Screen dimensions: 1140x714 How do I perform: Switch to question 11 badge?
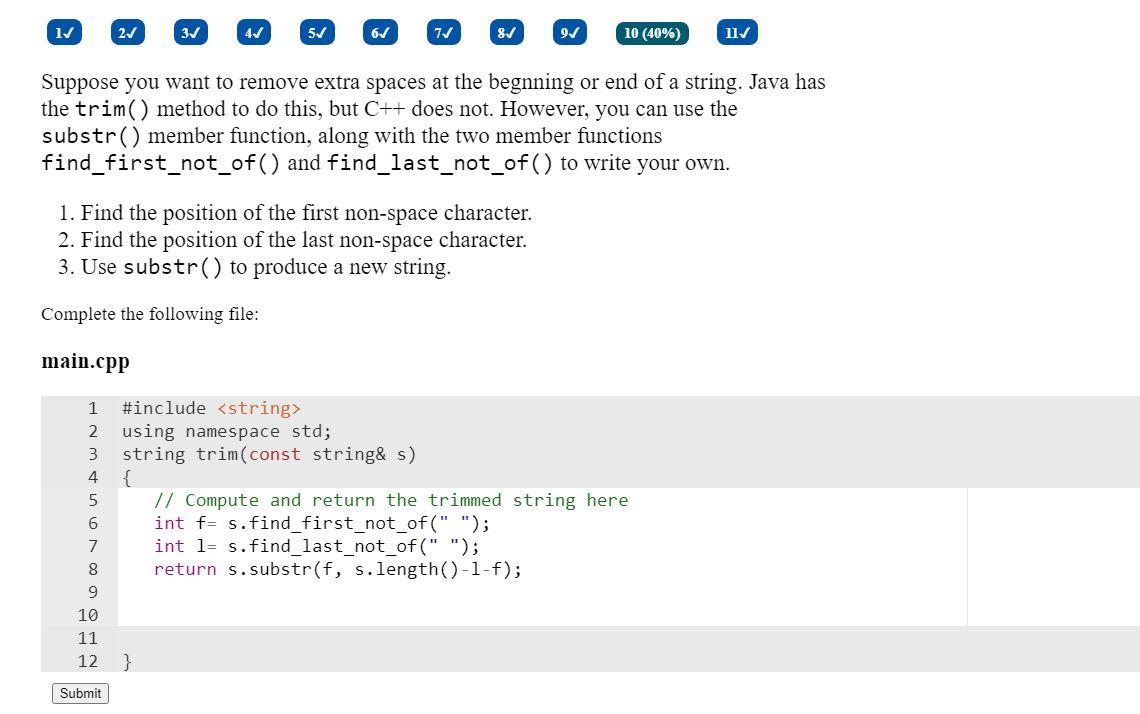pyautogui.click(x=737, y=32)
